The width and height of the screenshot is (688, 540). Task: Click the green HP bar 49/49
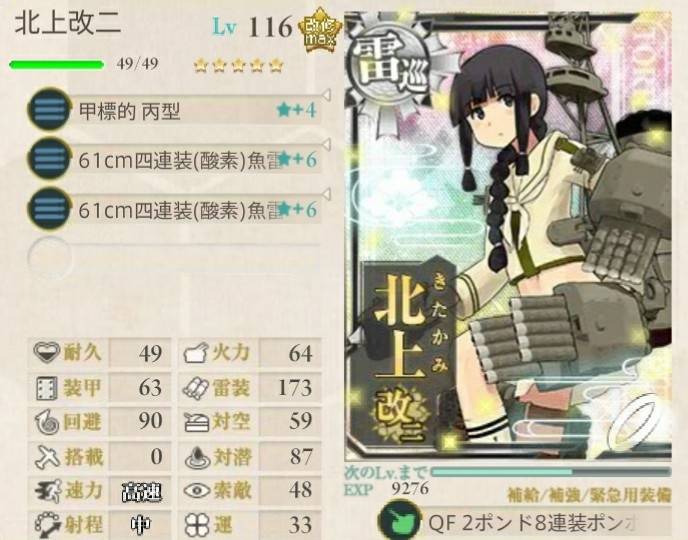coord(57,65)
